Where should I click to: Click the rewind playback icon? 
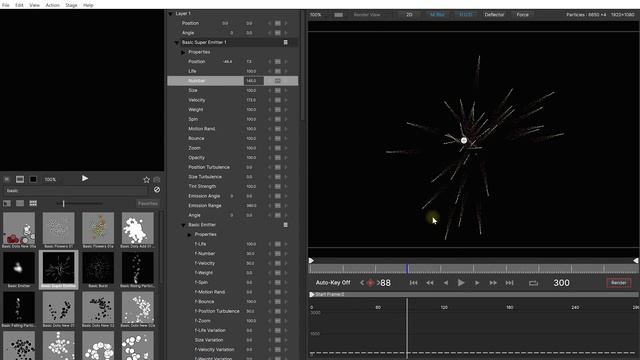point(430,283)
